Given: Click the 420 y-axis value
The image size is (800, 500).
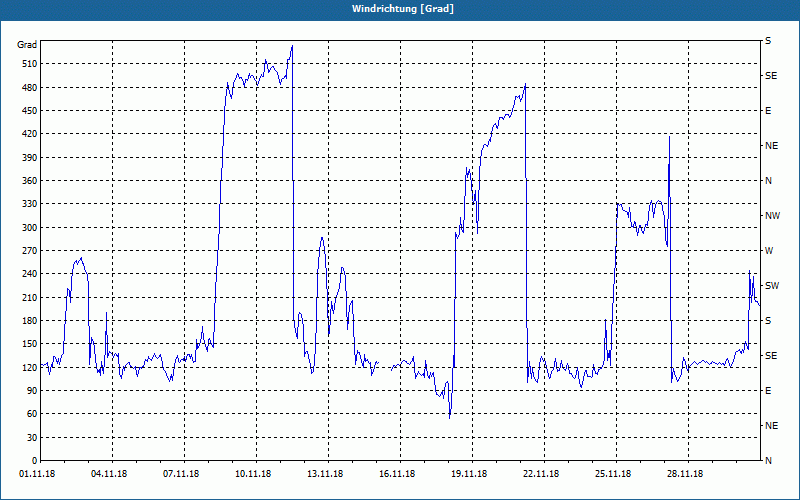Looking at the screenshot, I should click(30, 134).
